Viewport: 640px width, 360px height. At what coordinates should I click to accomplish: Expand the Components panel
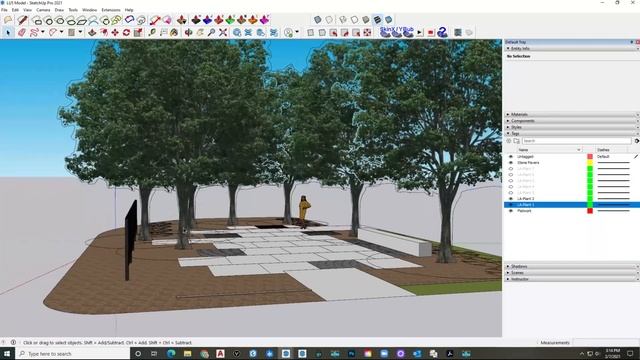(508, 121)
